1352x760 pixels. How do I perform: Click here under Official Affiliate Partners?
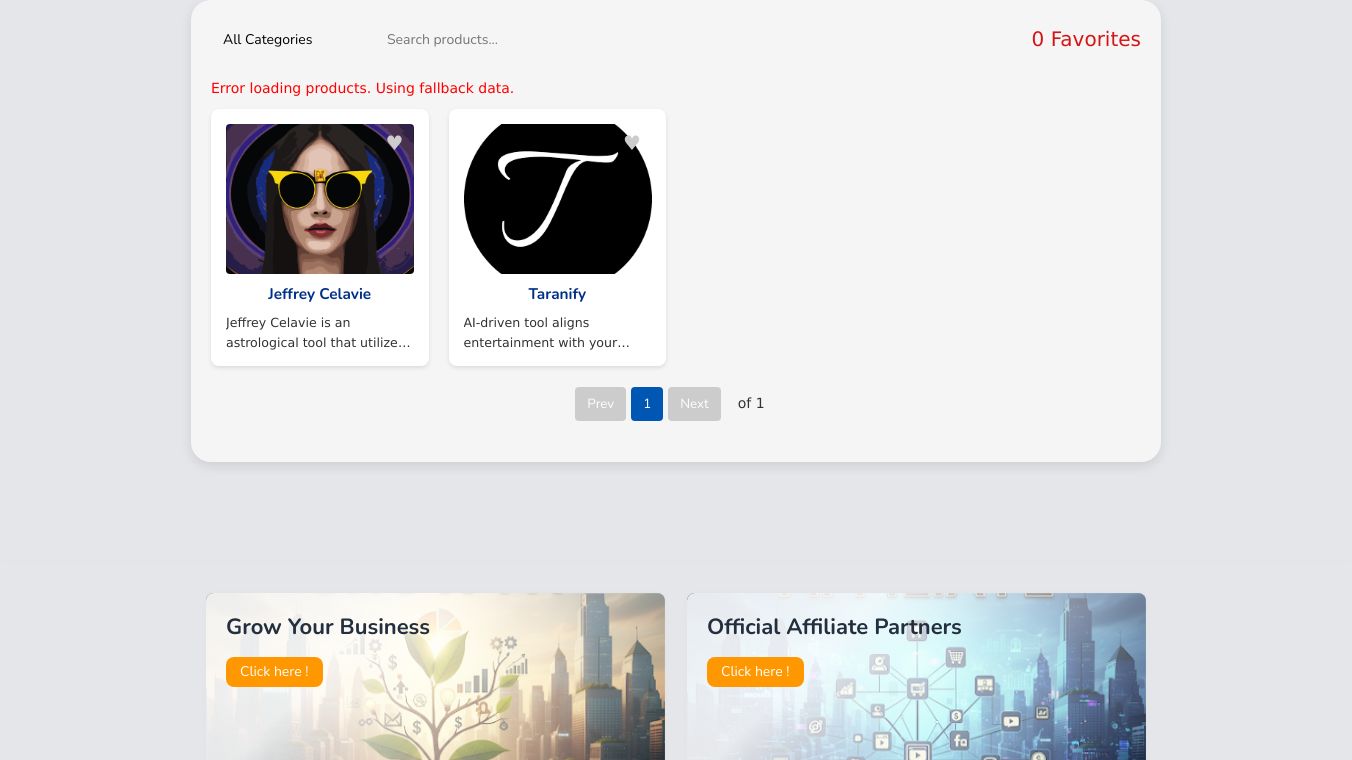[755, 672]
